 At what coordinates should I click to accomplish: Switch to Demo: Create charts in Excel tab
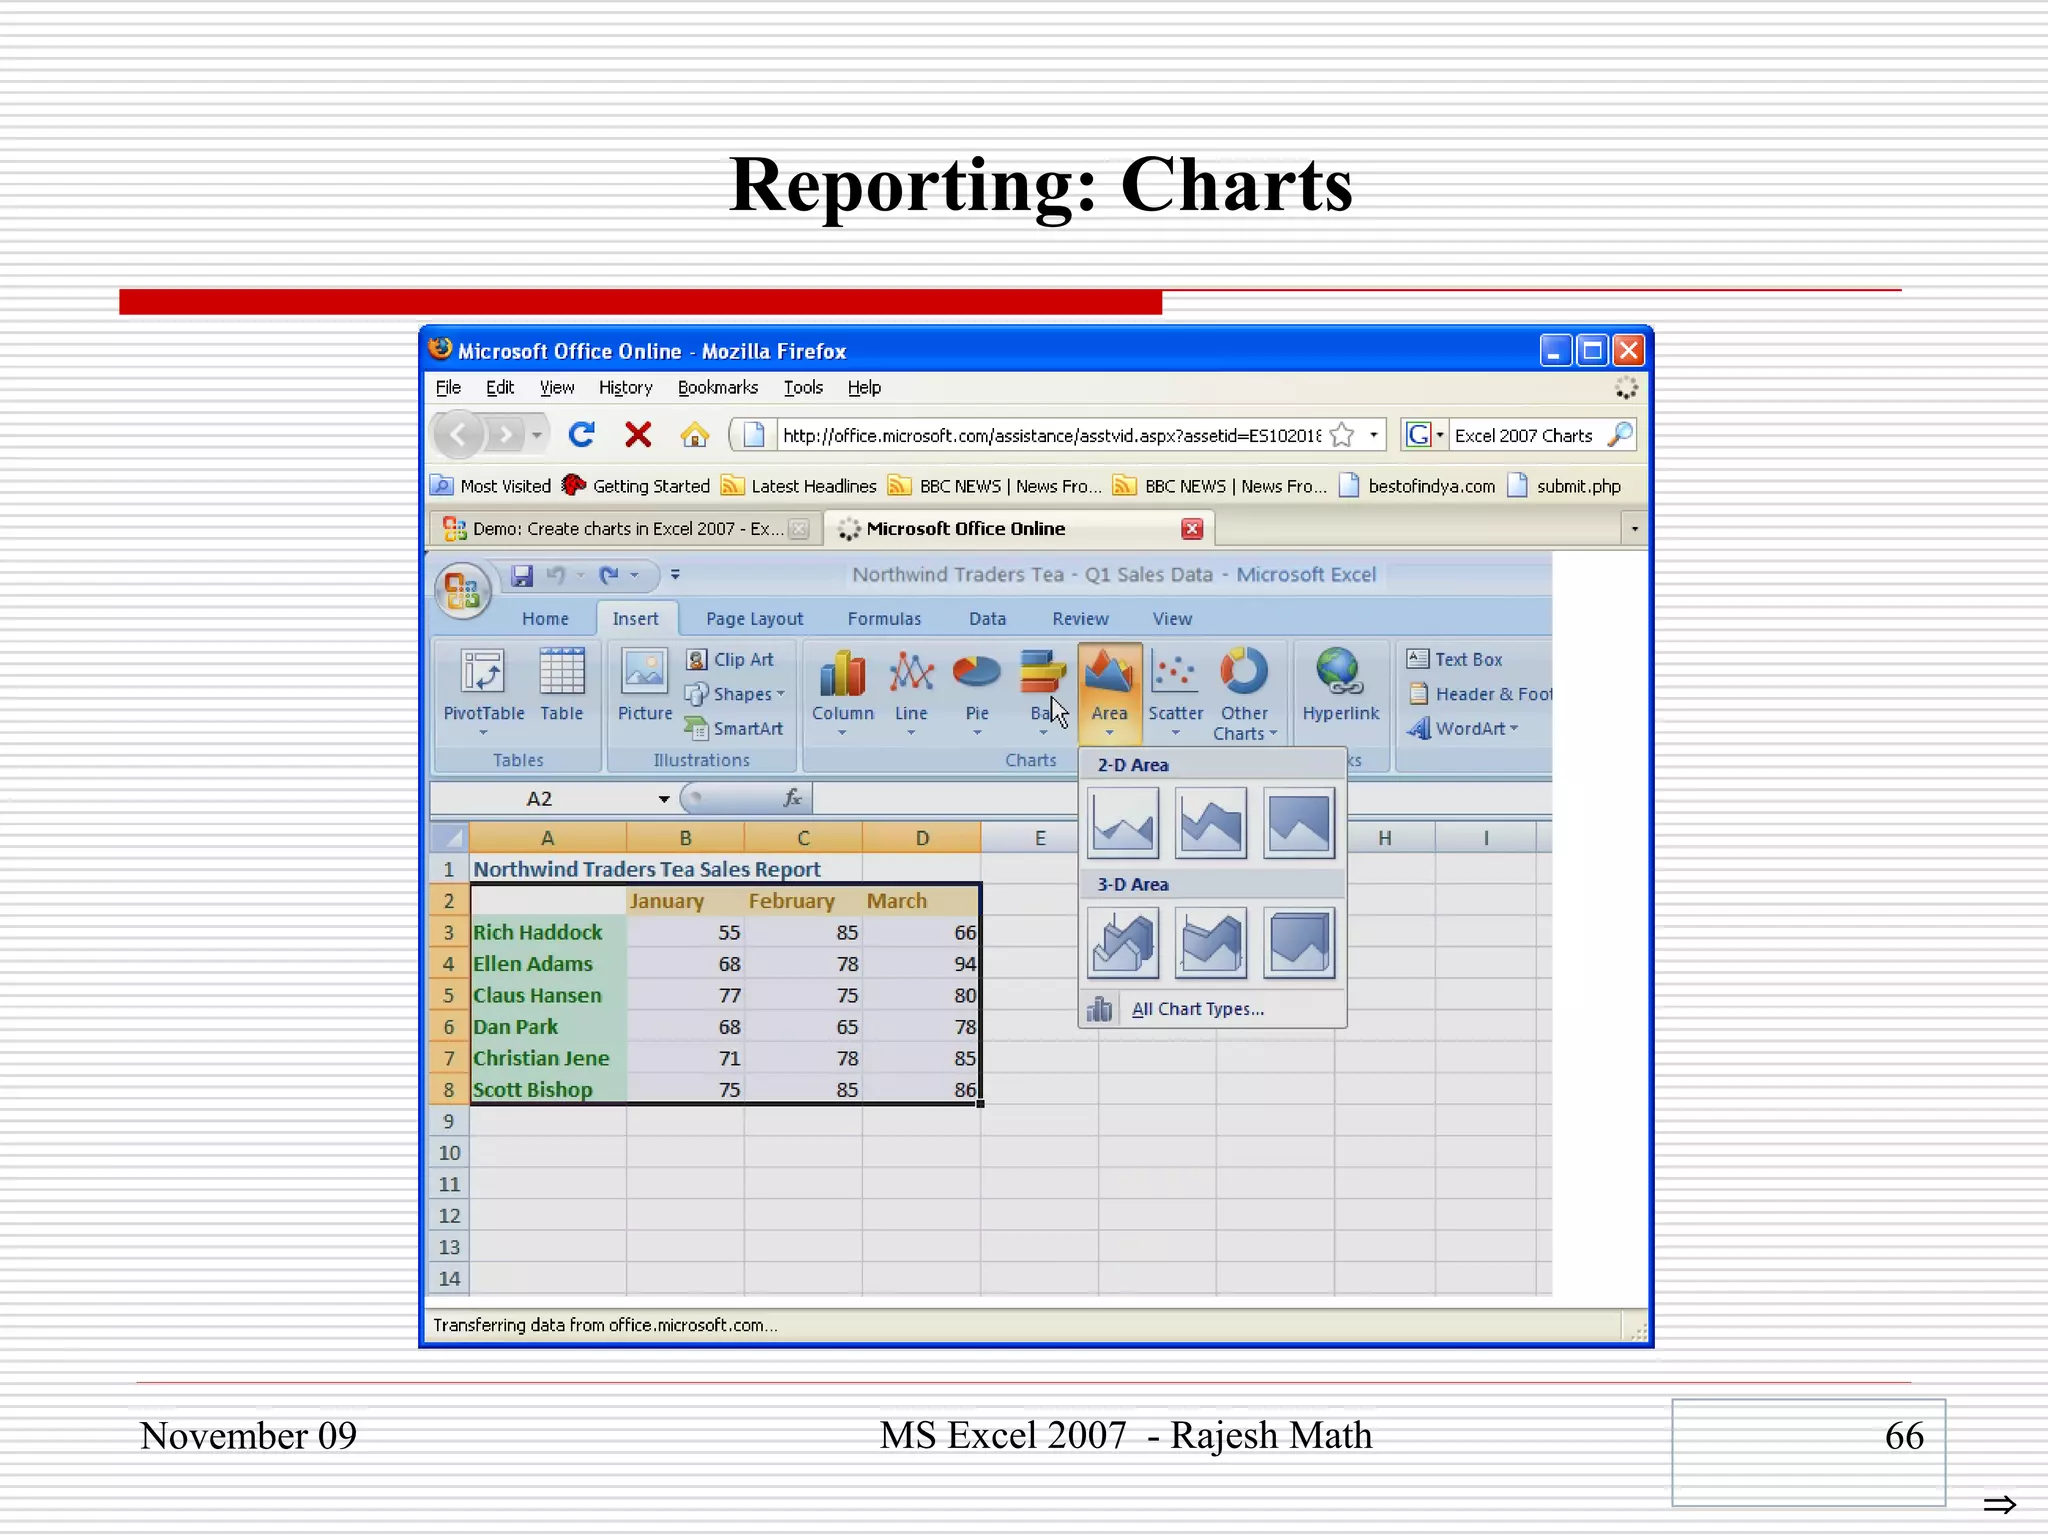coord(625,529)
